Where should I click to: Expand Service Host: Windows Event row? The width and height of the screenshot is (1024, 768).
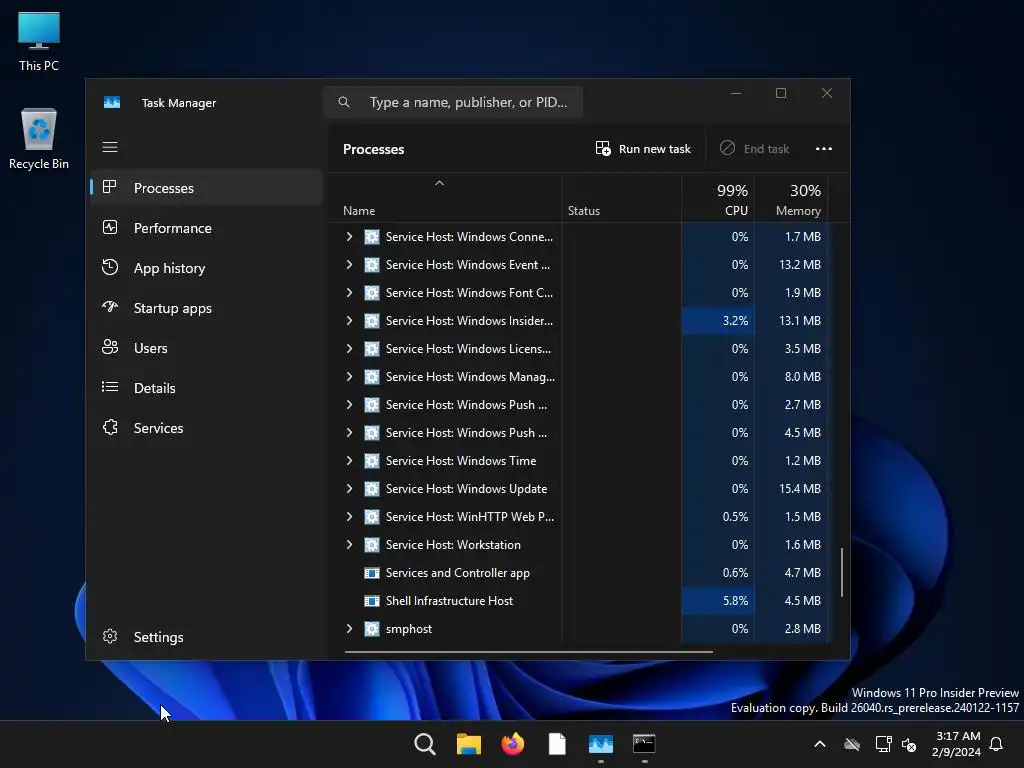(349, 264)
